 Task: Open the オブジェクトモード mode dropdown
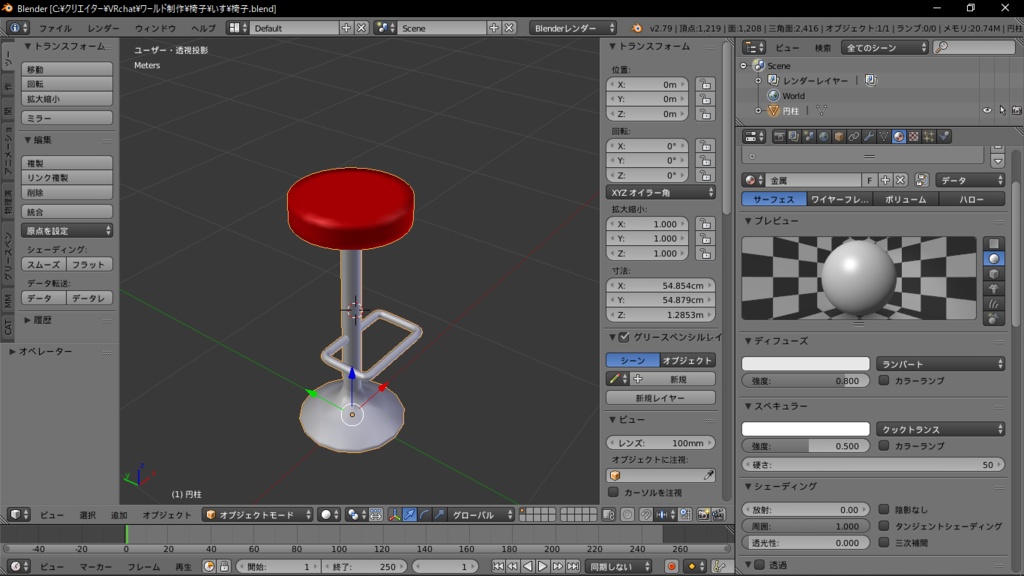pos(258,515)
